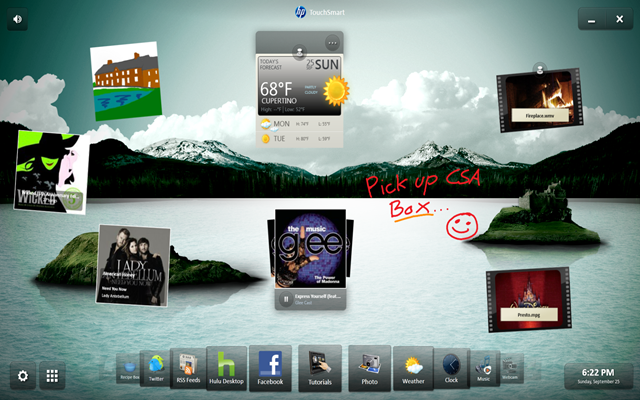640x400 pixels.
Task: Click the 6:22 PM clock display
Action: pyautogui.click(x=598, y=376)
